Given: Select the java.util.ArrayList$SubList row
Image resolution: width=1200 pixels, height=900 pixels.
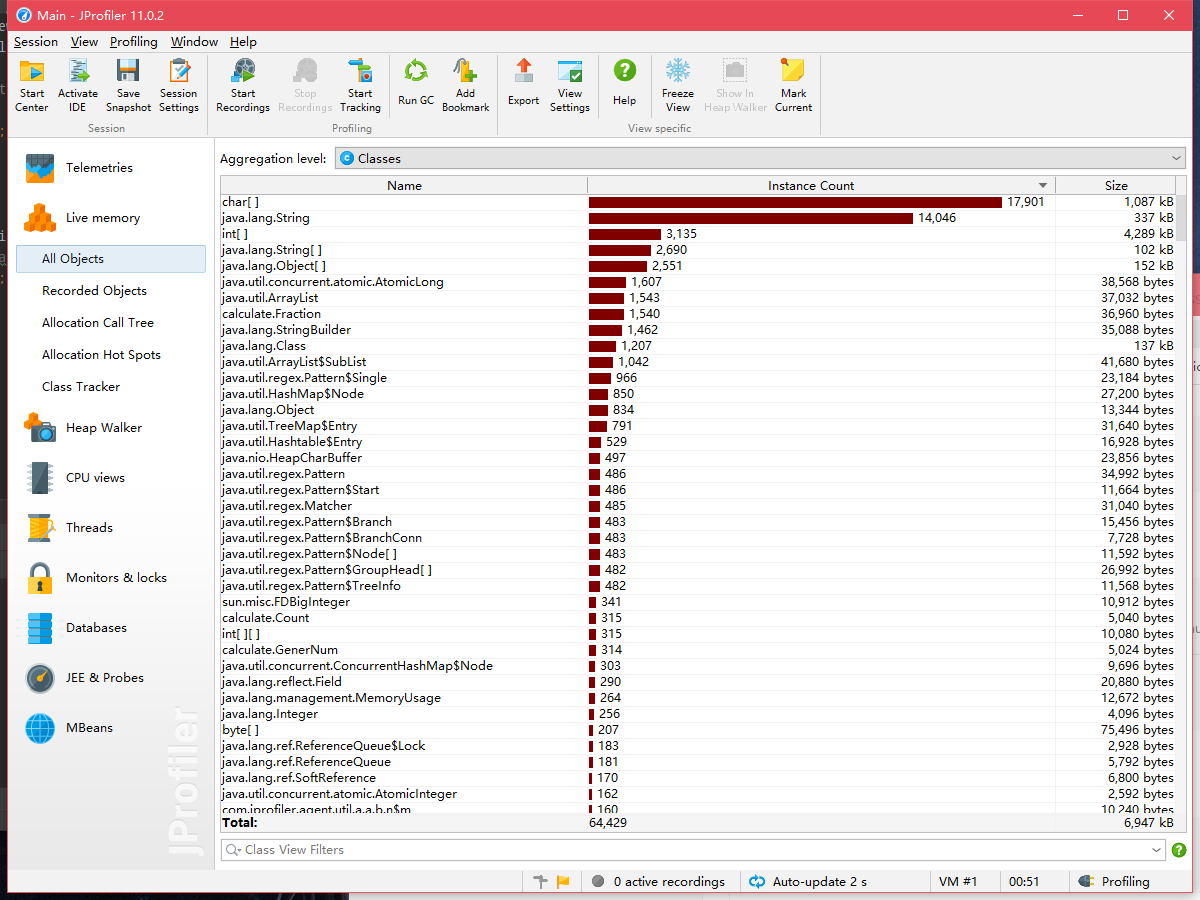Looking at the screenshot, I should pyautogui.click(x=698, y=362).
